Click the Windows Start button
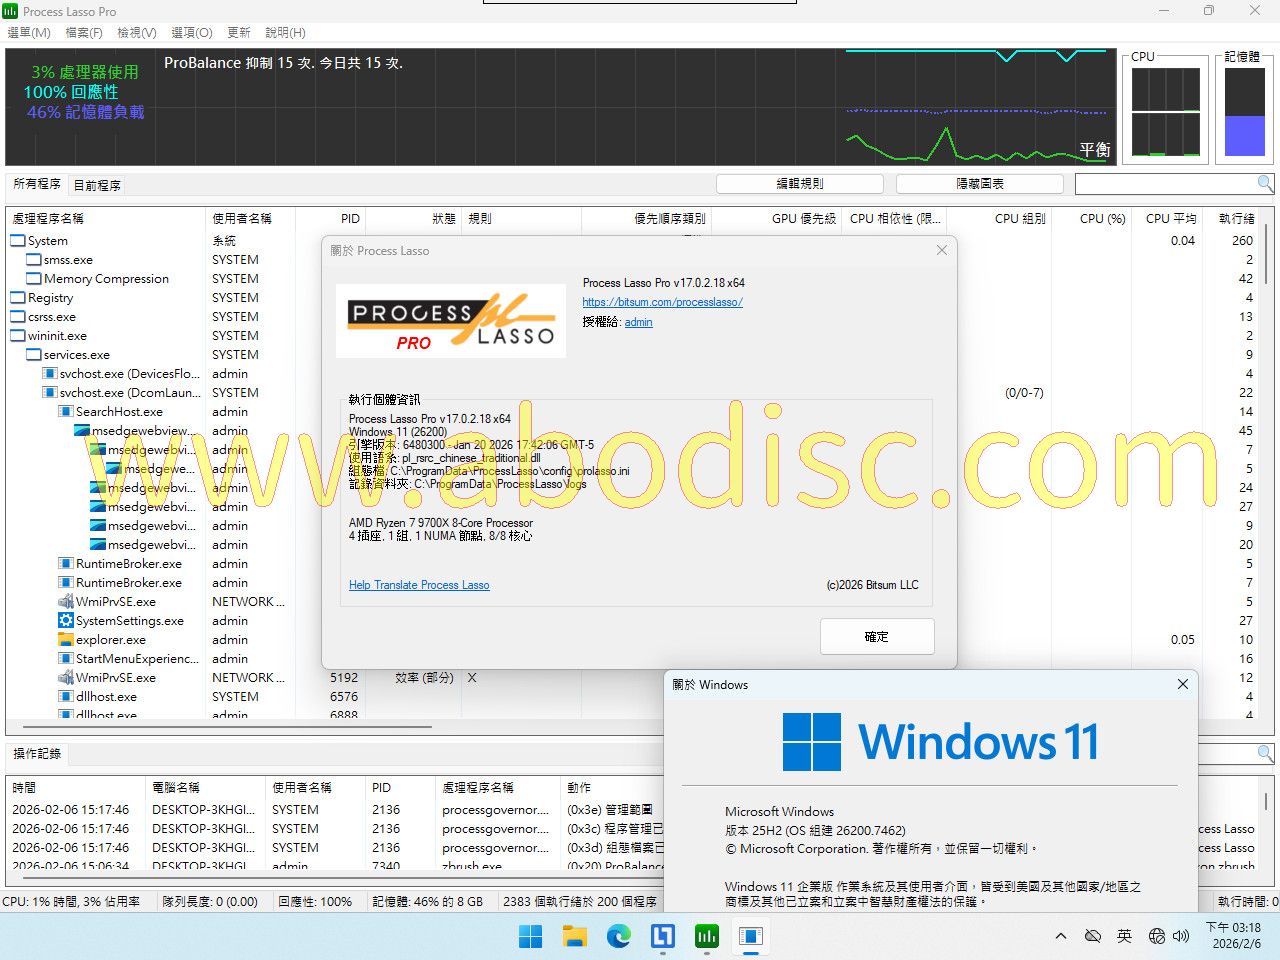Screen dimensions: 1280x960 click(531, 937)
